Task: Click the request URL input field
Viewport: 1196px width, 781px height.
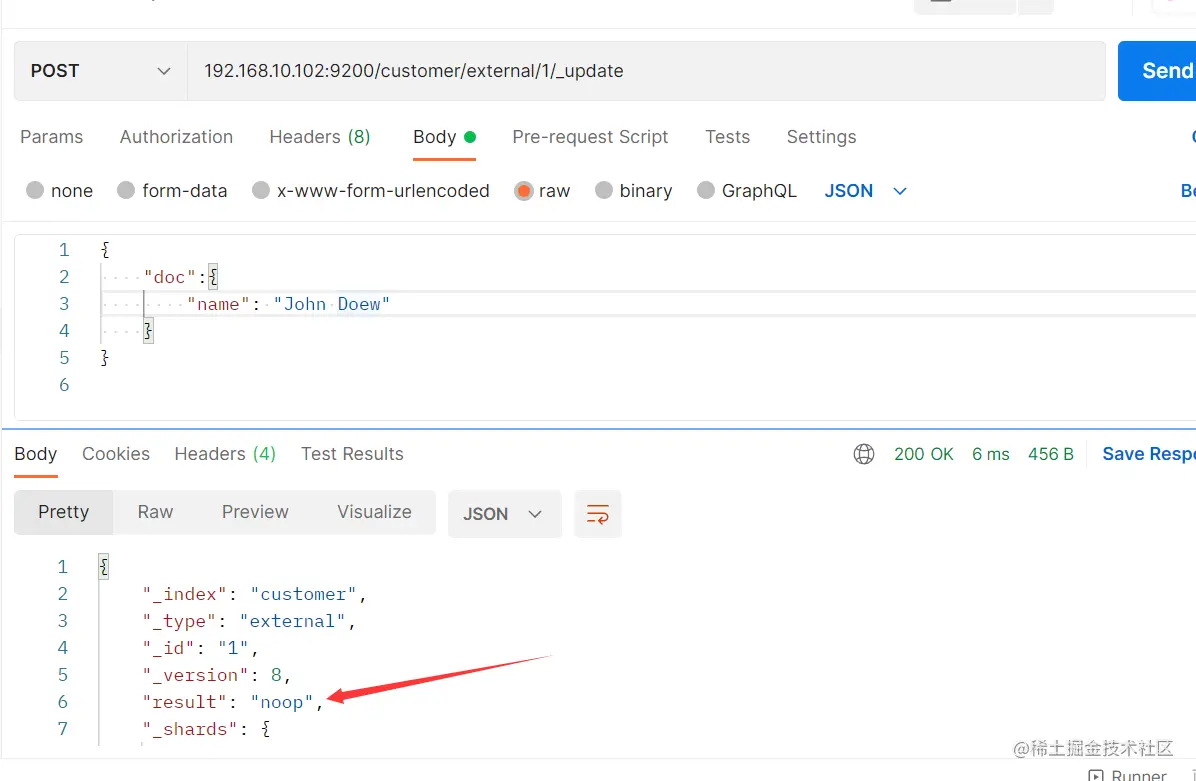Action: pyautogui.click(x=646, y=71)
